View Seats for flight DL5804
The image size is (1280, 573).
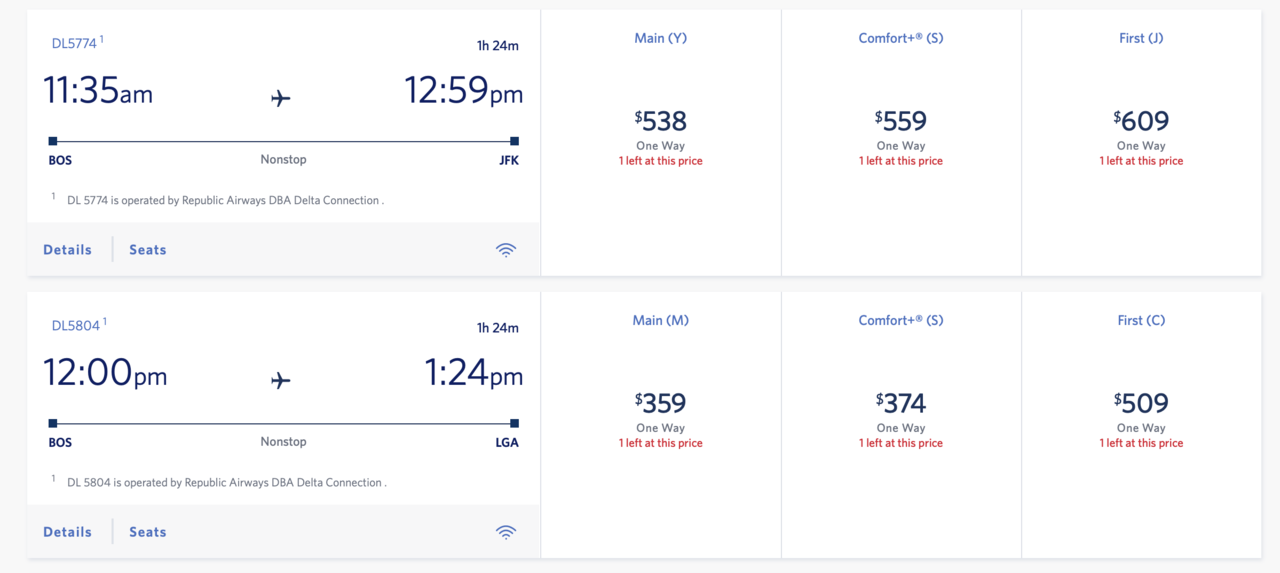point(148,532)
